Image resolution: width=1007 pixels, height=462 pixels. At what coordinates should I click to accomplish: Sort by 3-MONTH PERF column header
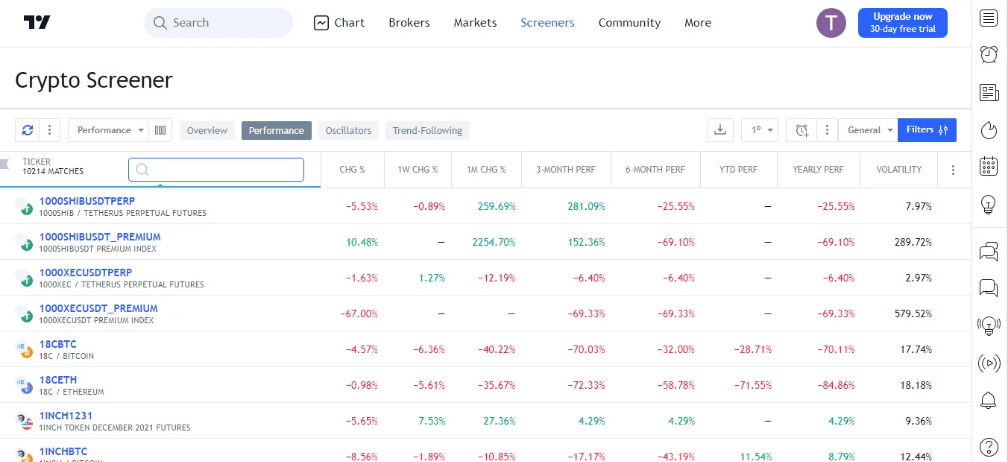pos(566,170)
